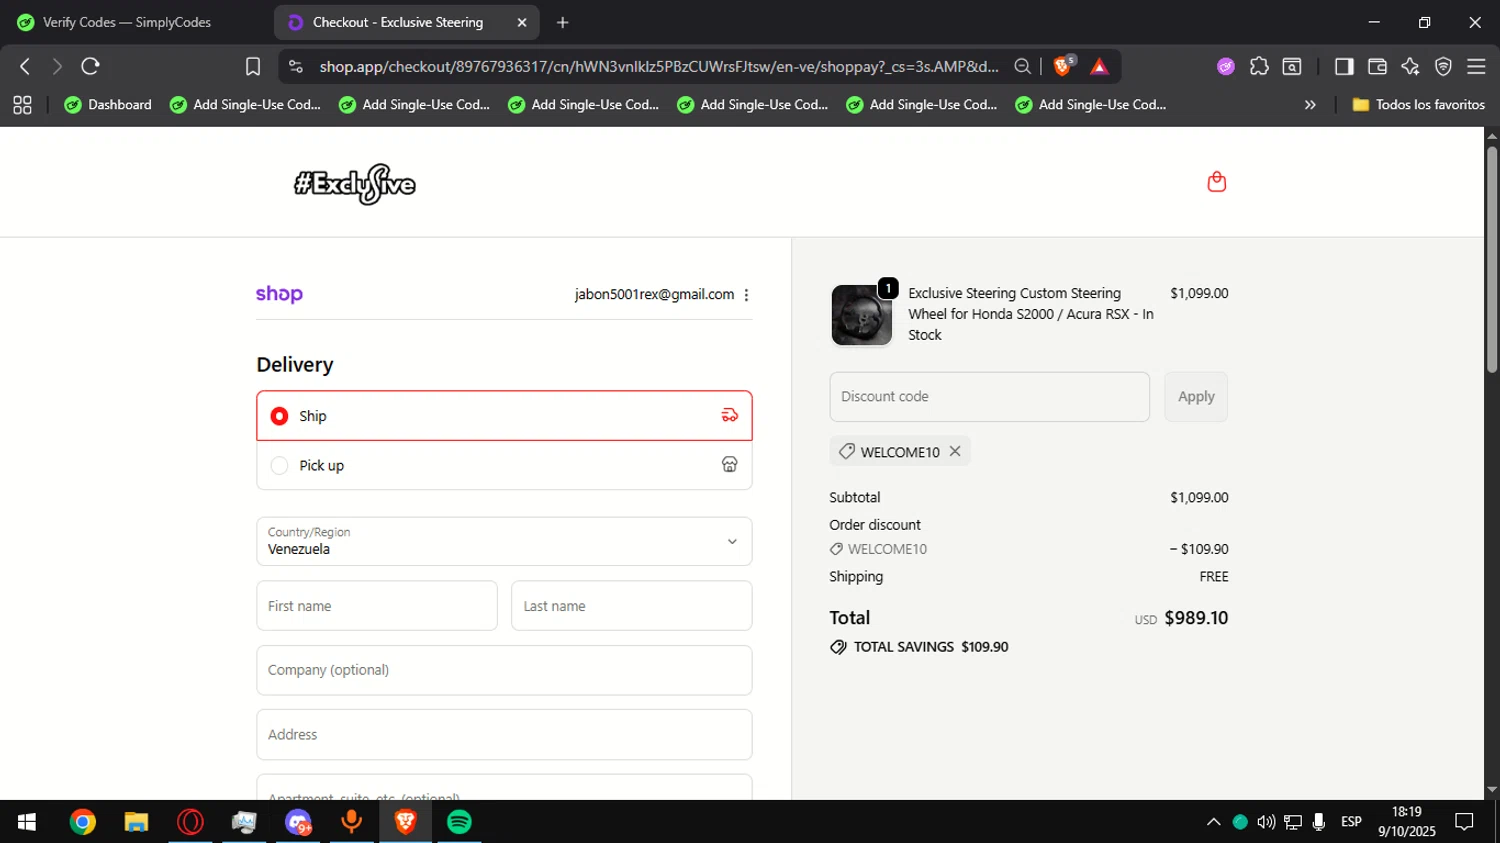
Task: View site information in address bar
Action: [295, 66]
